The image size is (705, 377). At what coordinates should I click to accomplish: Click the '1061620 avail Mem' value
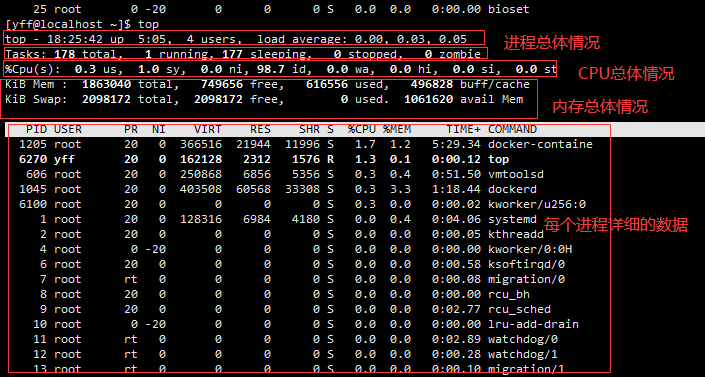[x=464, y=99]
